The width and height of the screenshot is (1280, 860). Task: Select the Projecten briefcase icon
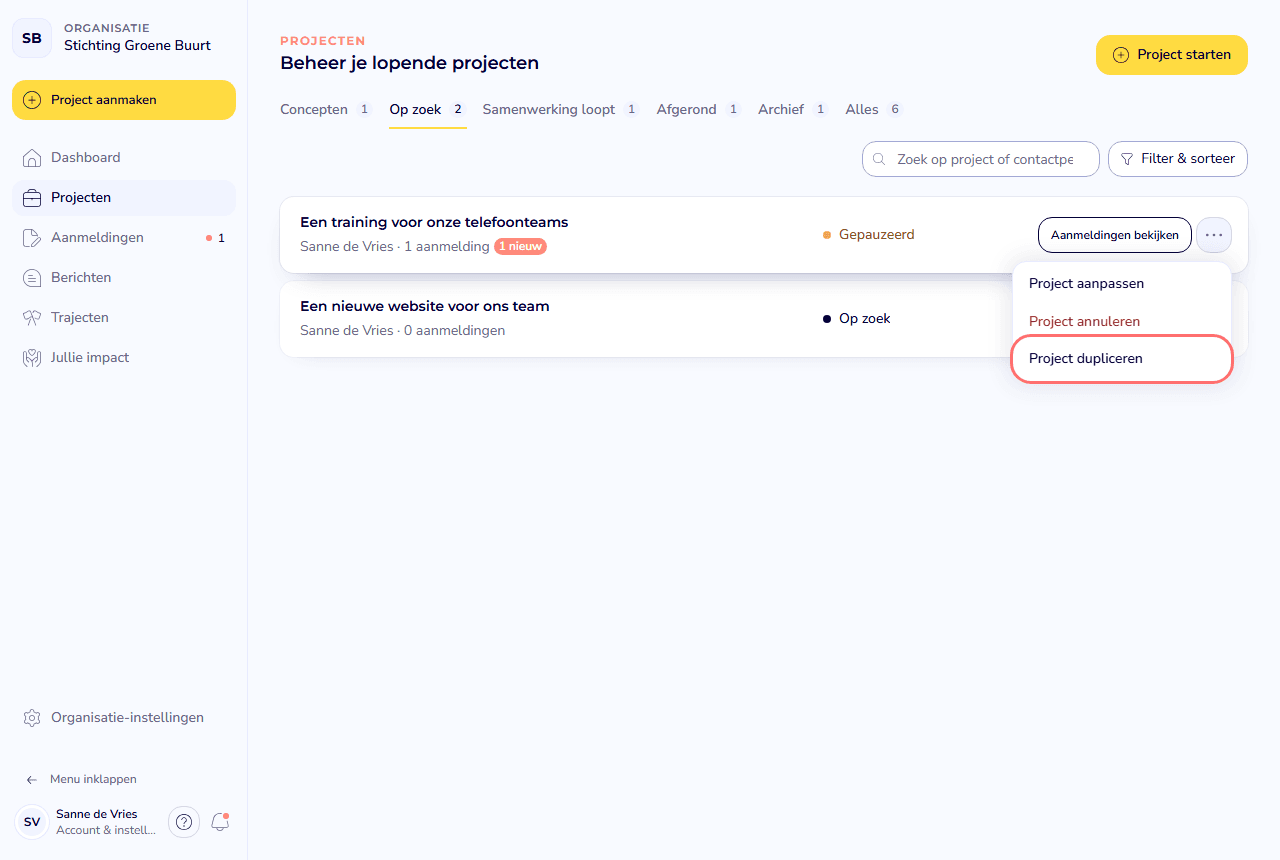coord(32,198)
